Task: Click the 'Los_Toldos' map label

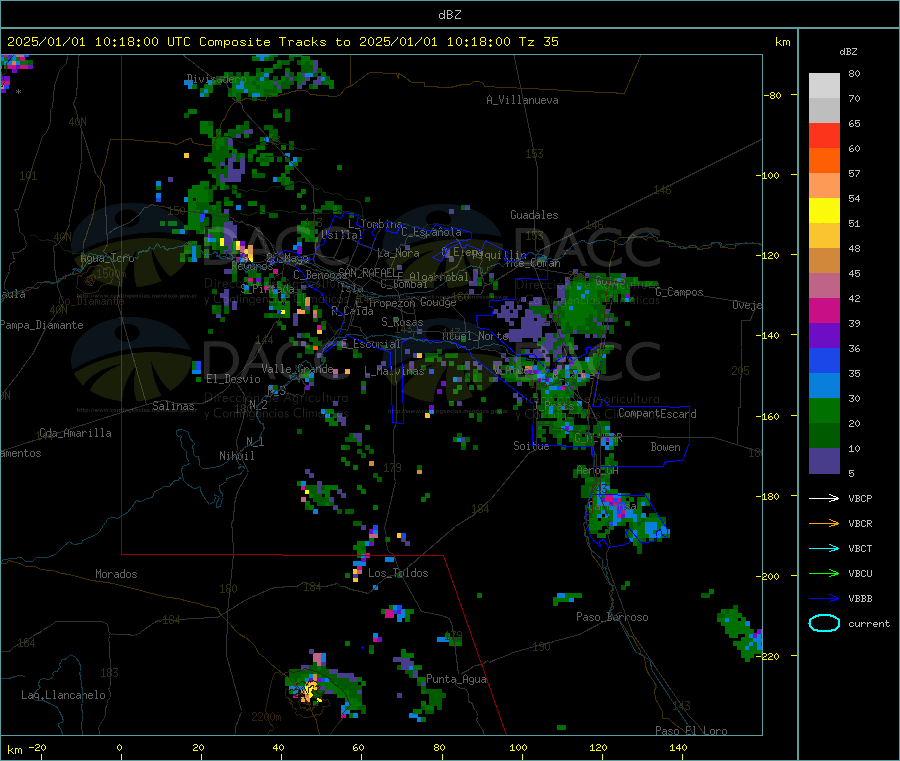Action: [x=398, y=573]
